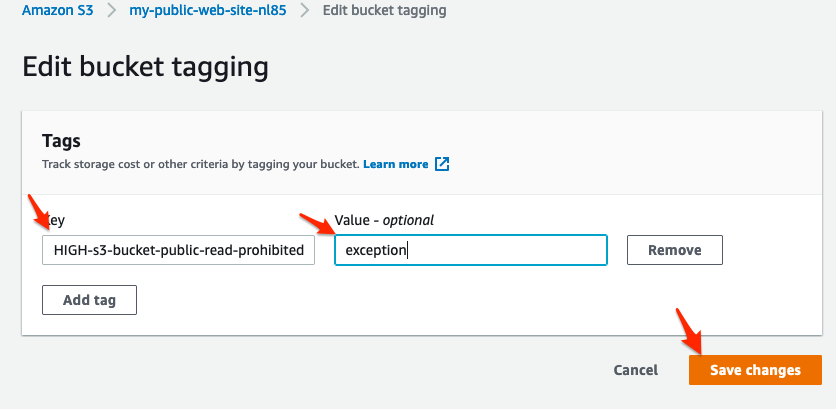This screenshot has height=409, width=836.
Task: Remove the HIGH-s3-bucket-public-read-prohibited tag
Action: (674, 250)
